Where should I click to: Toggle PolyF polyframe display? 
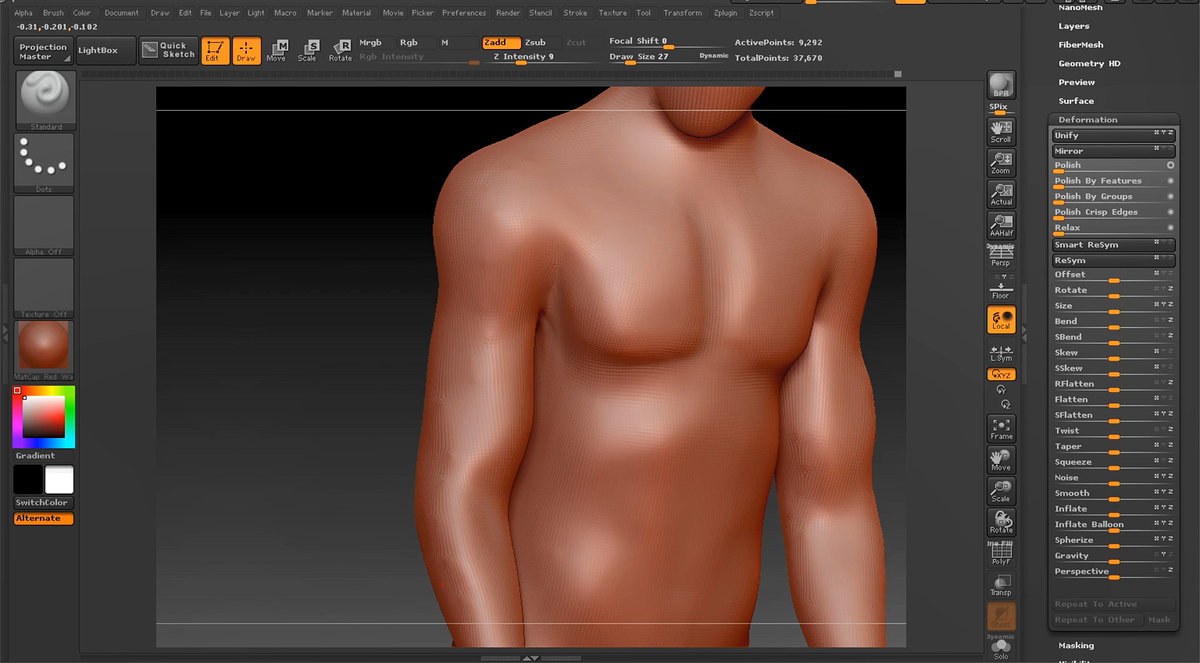[x=1001, y=553]
